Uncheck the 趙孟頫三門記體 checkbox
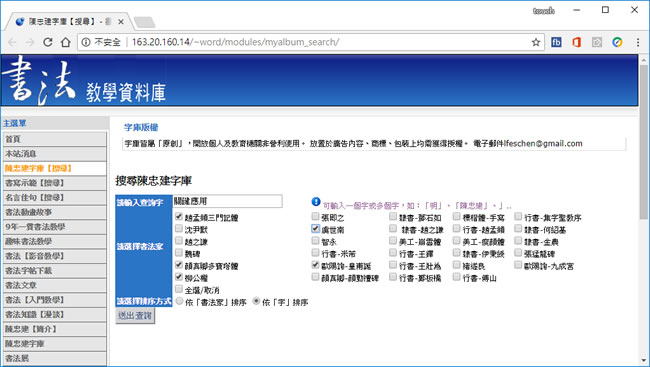 click(179, 216)
